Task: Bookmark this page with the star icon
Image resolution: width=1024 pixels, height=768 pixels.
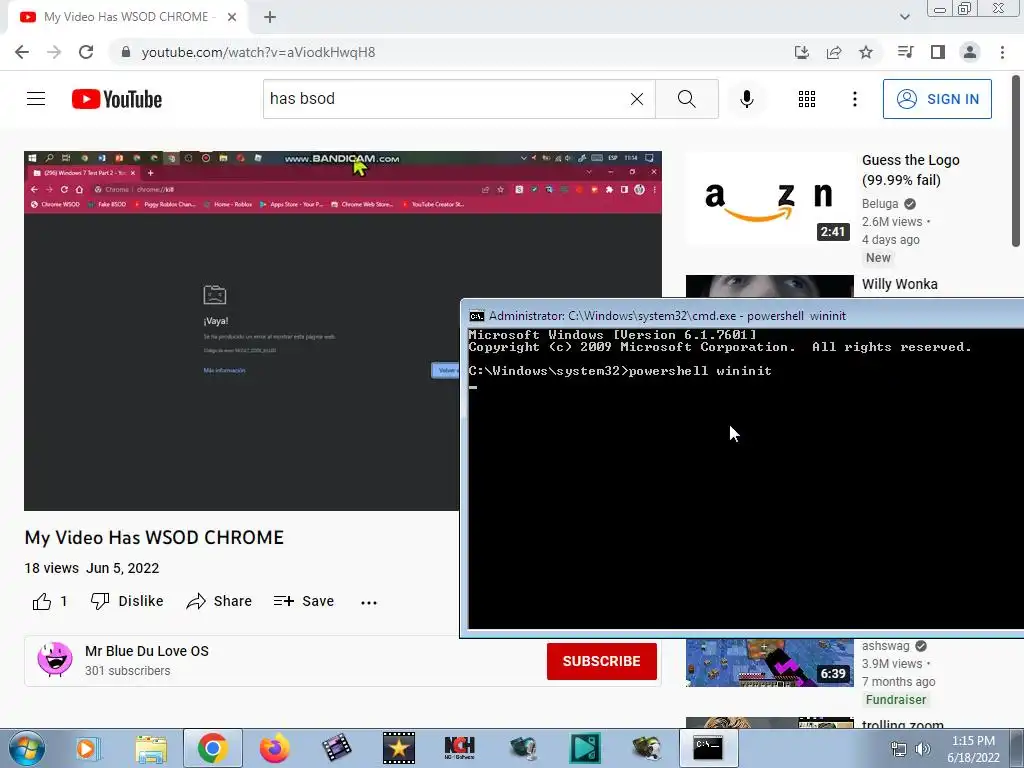Action: click(x=866, y=52)
